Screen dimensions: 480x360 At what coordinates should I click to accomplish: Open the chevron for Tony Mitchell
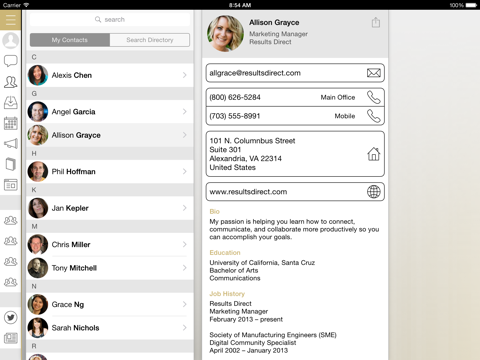(x=184, y=268)
